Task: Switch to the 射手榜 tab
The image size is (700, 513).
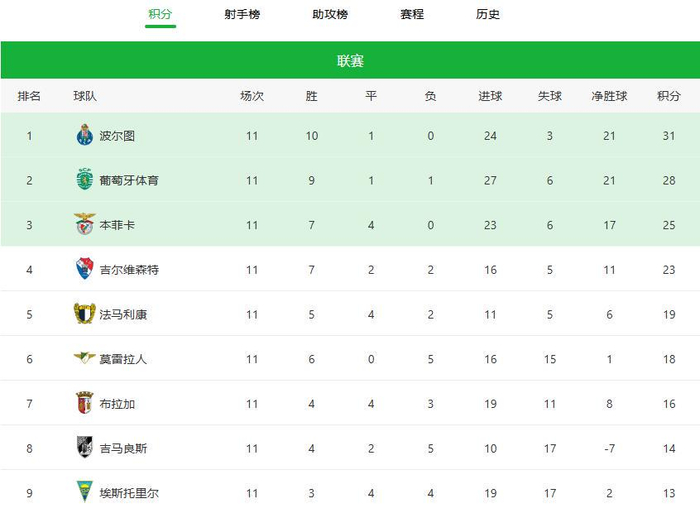Action: [242, 15]
